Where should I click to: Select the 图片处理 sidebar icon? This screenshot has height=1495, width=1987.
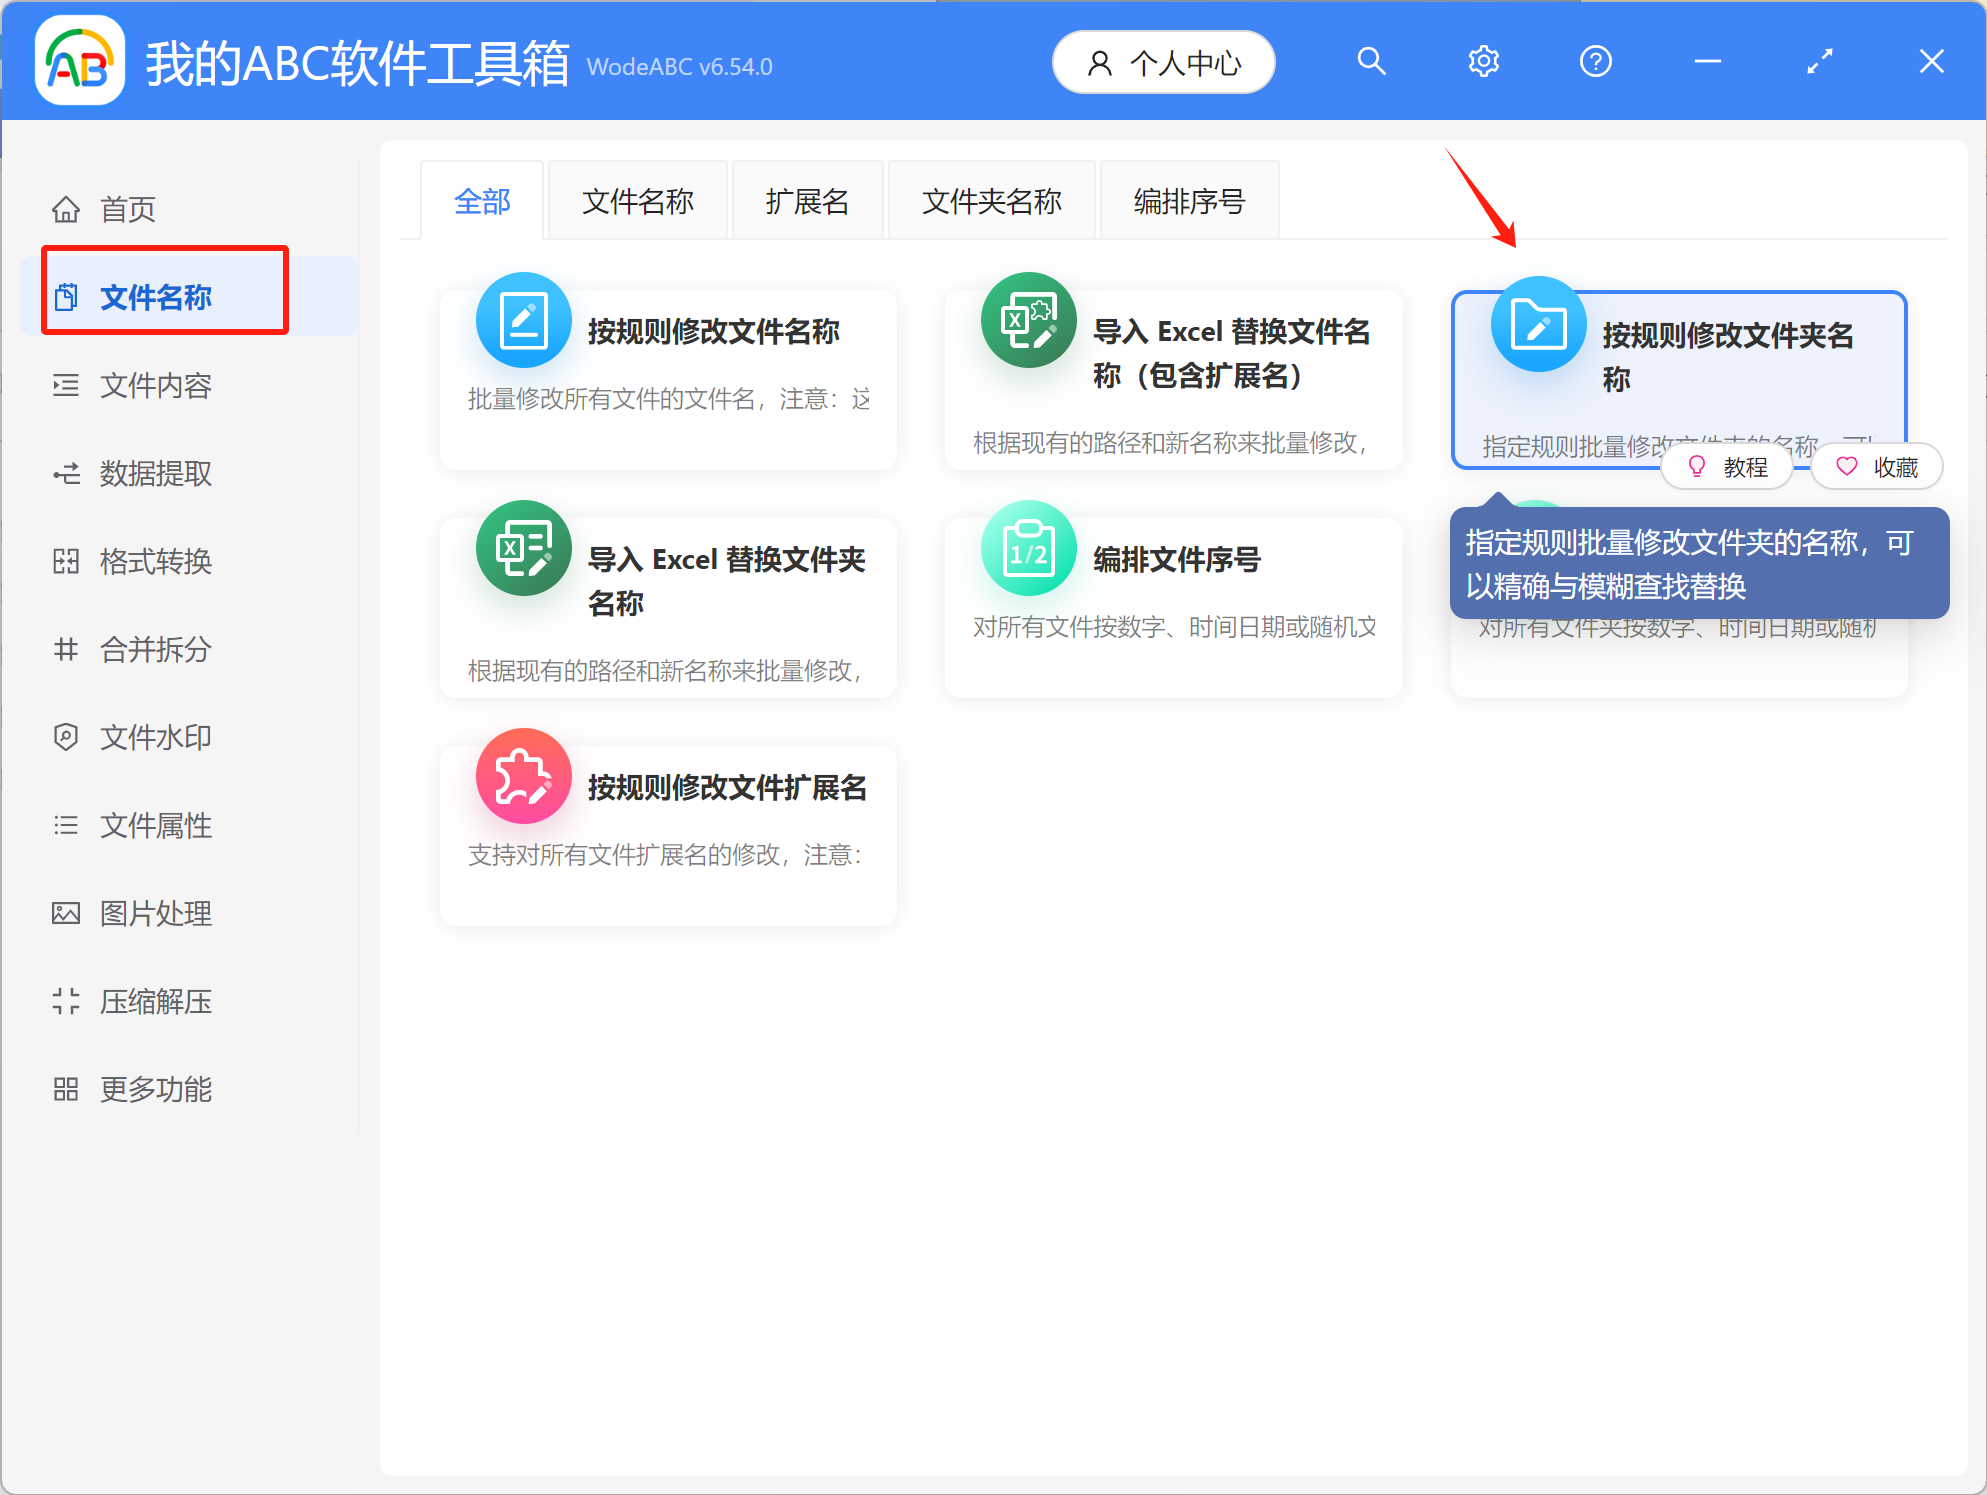(x=155, y=913)
